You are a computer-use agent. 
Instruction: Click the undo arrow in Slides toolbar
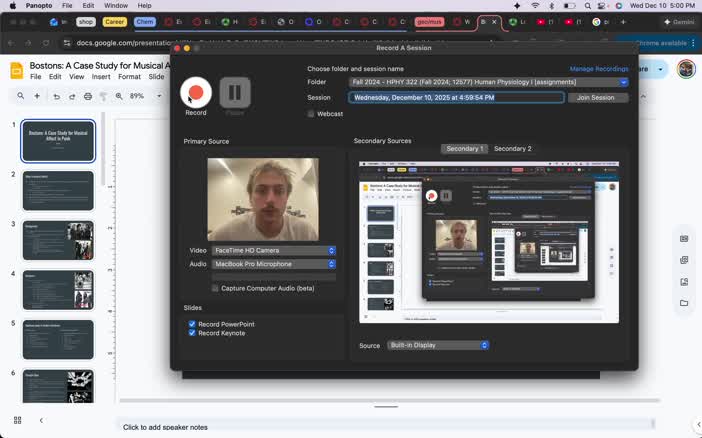(56, 96)
